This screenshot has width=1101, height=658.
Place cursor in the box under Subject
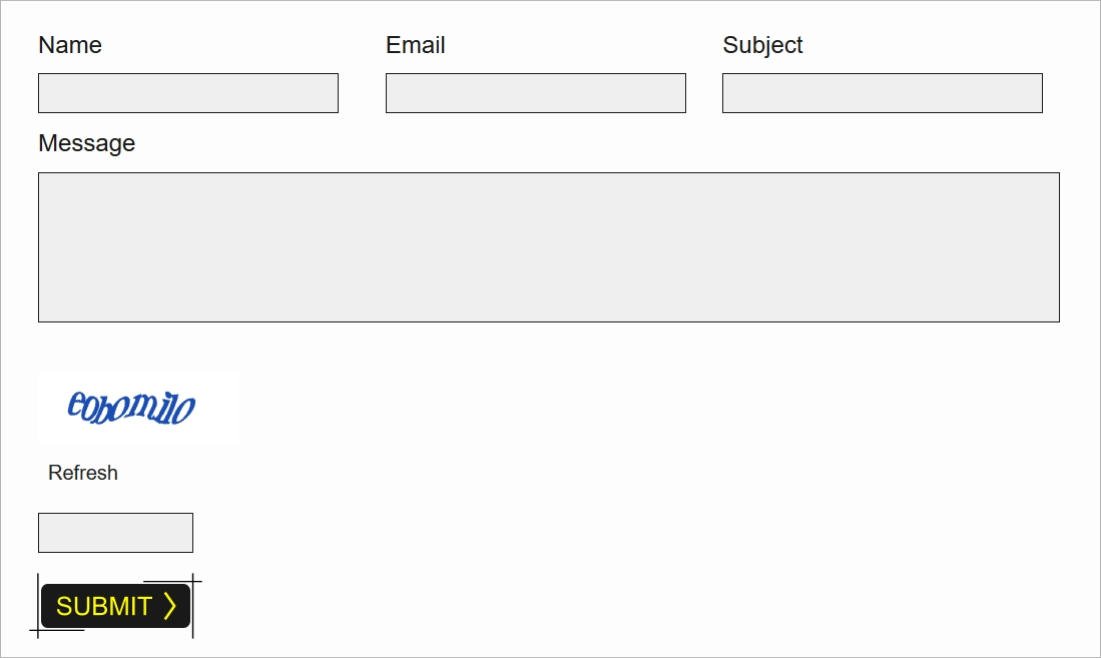click(x=883, y=93)
